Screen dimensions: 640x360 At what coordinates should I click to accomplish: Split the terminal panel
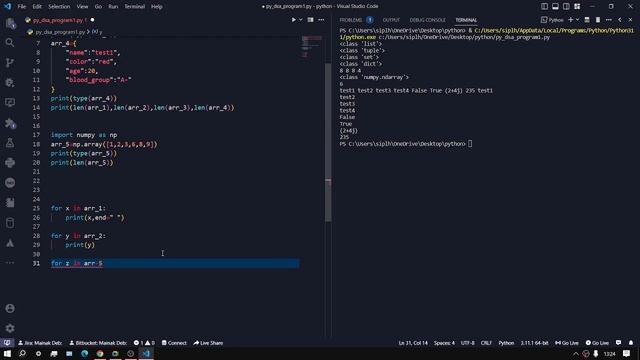(x=587, y=20)
